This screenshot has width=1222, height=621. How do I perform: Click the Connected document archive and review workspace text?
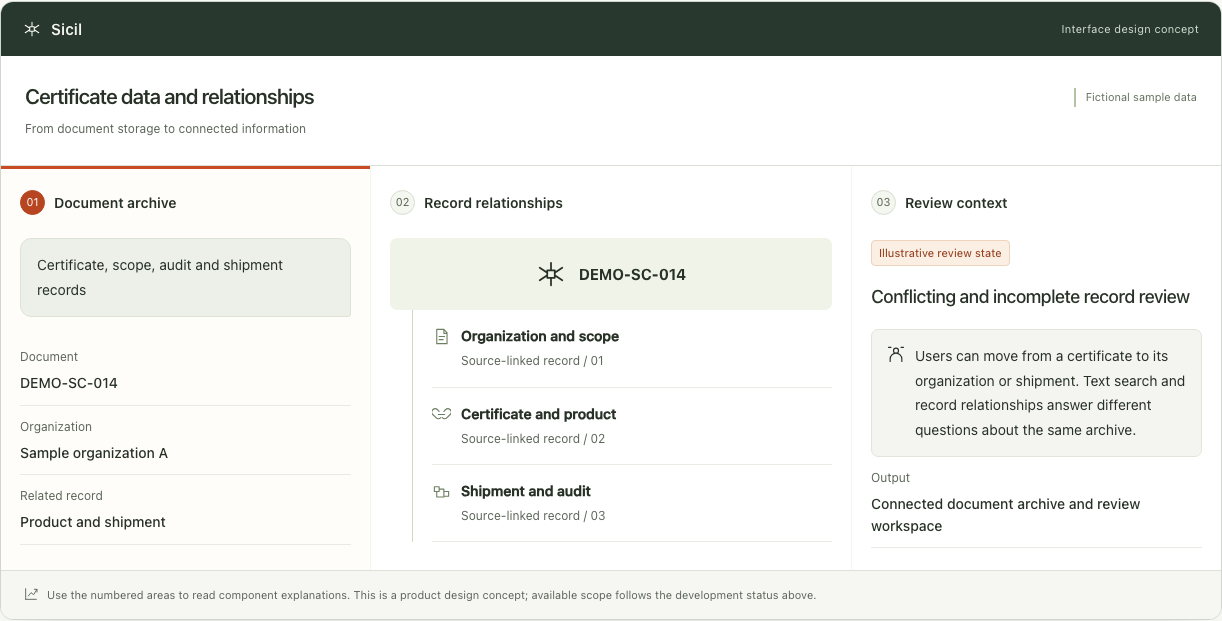click(x=1005, y=515)
